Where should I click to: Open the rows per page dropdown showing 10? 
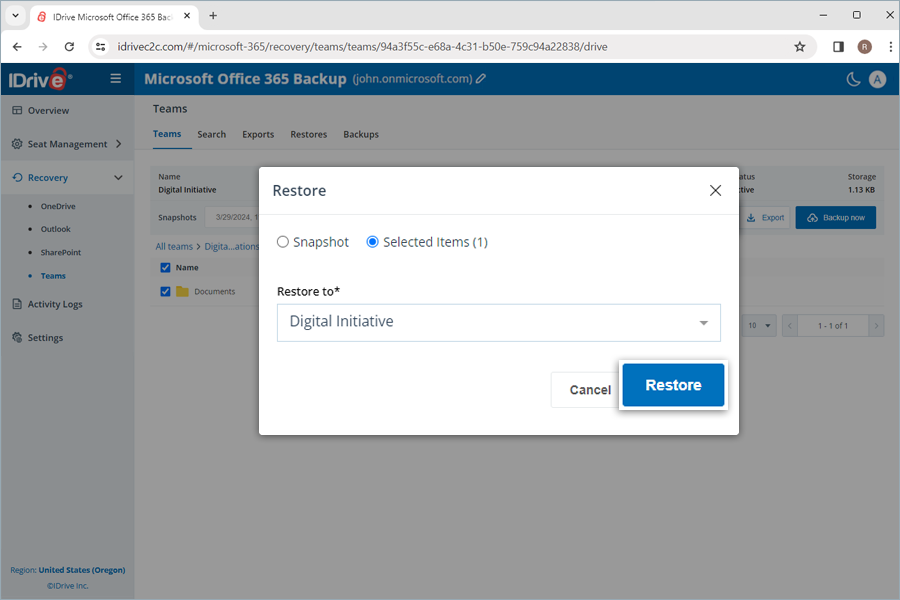tap(759, 326)
